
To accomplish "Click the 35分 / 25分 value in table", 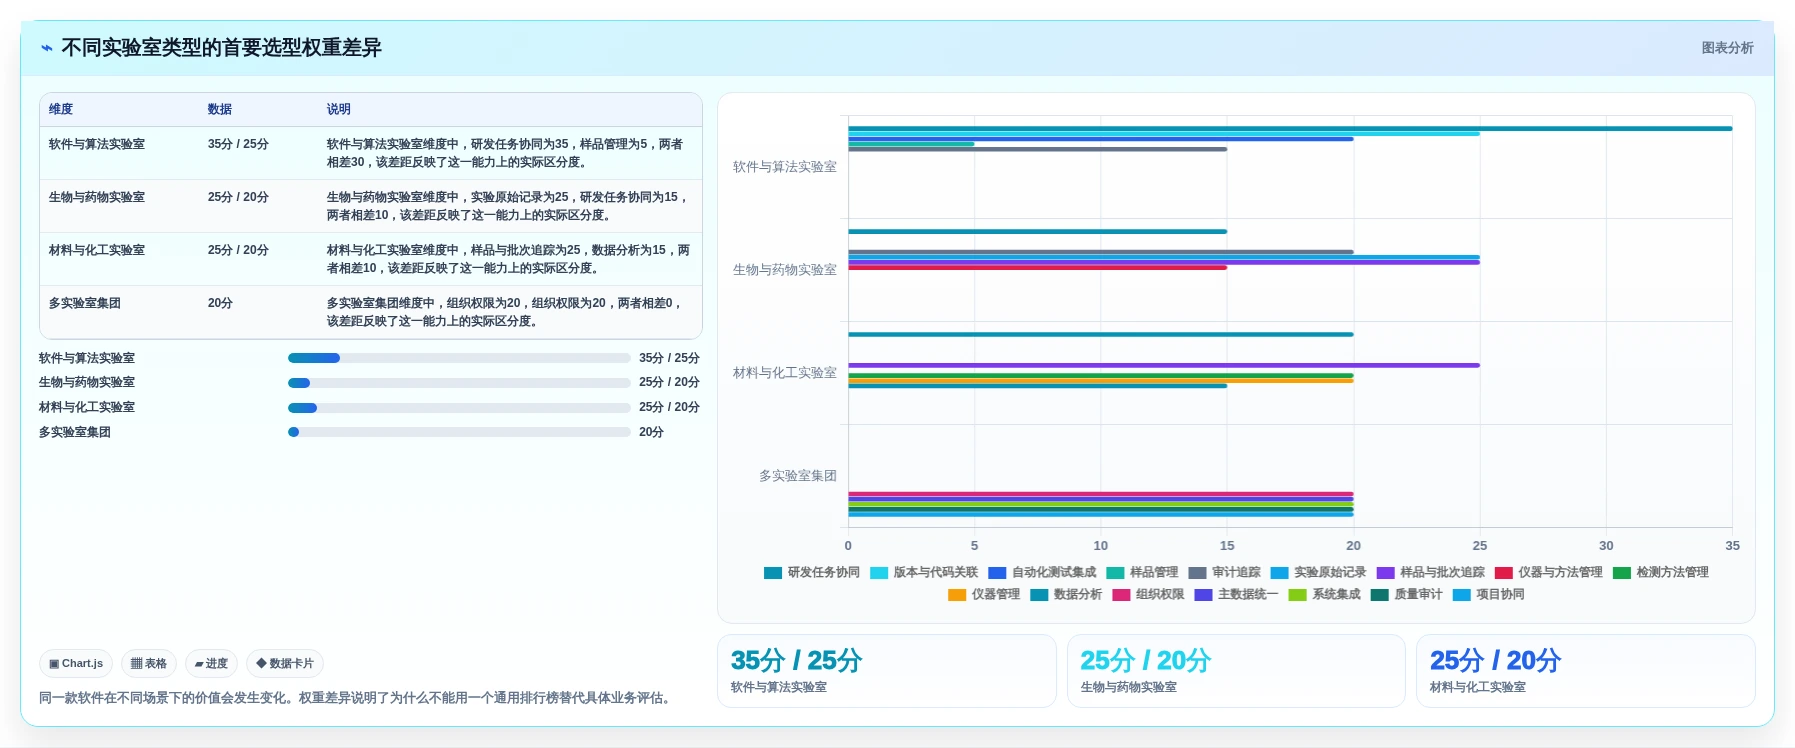I will pyautogui.click(x=238, y=144).
